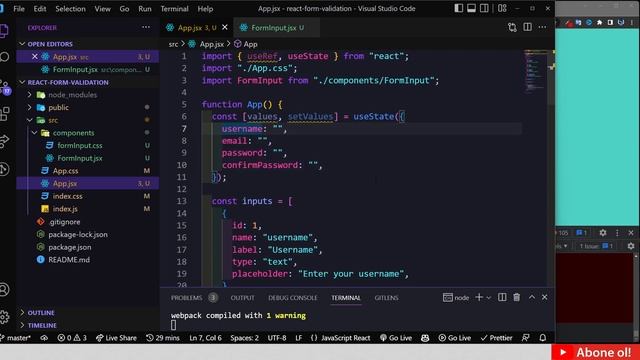Image resolution: width=640 pixels, height=360 pixels.
Task: Toggle secondary side bar layout icon
Action: coord(484,8)
